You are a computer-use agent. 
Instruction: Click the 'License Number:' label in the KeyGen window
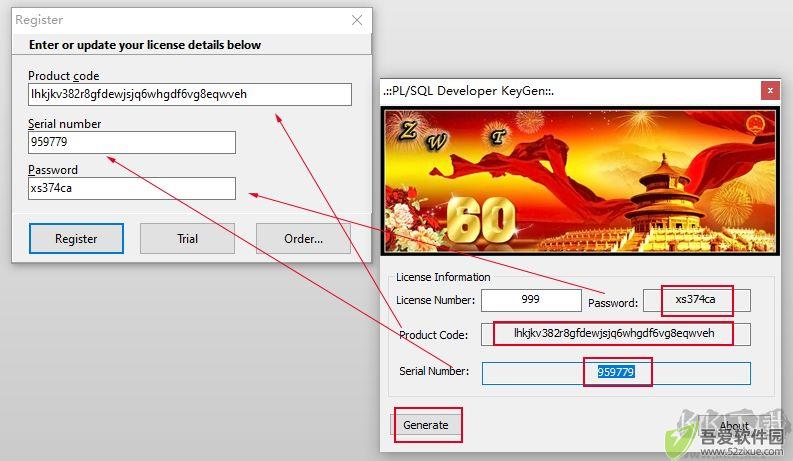coord(435,300)
